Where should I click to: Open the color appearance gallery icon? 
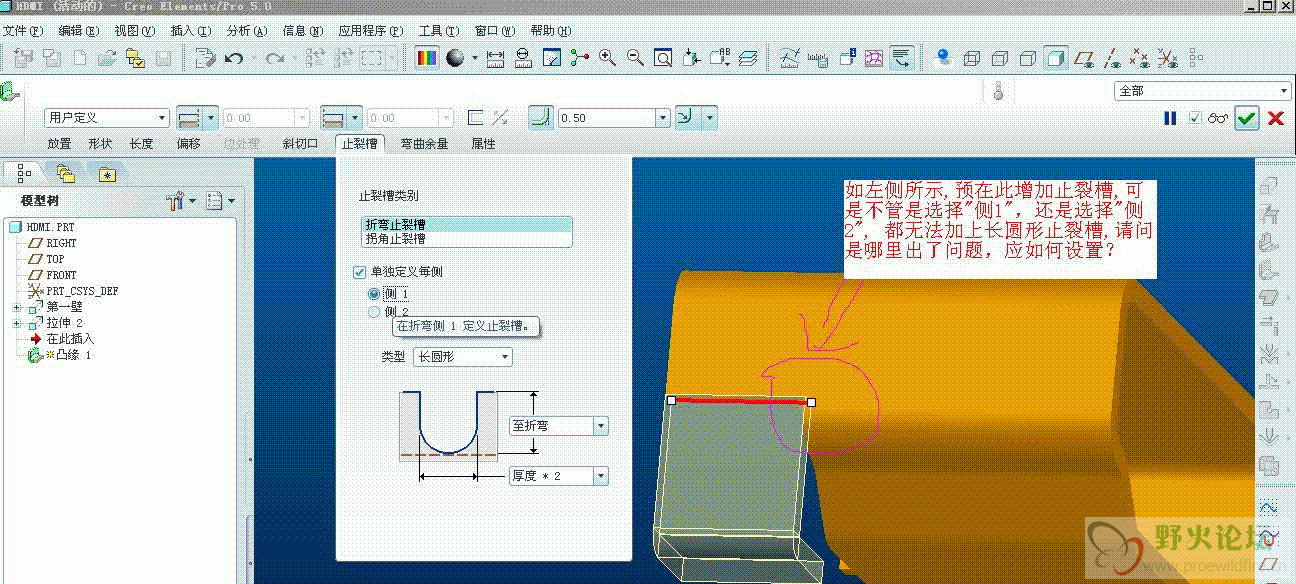[427, 58]
